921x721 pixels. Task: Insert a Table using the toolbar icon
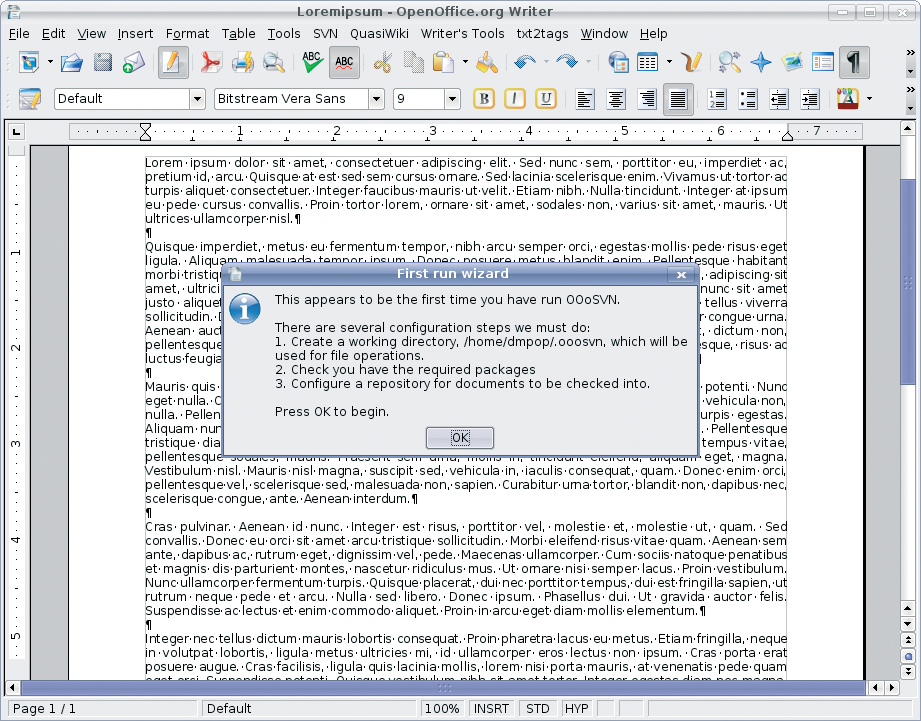coord(647,62)
